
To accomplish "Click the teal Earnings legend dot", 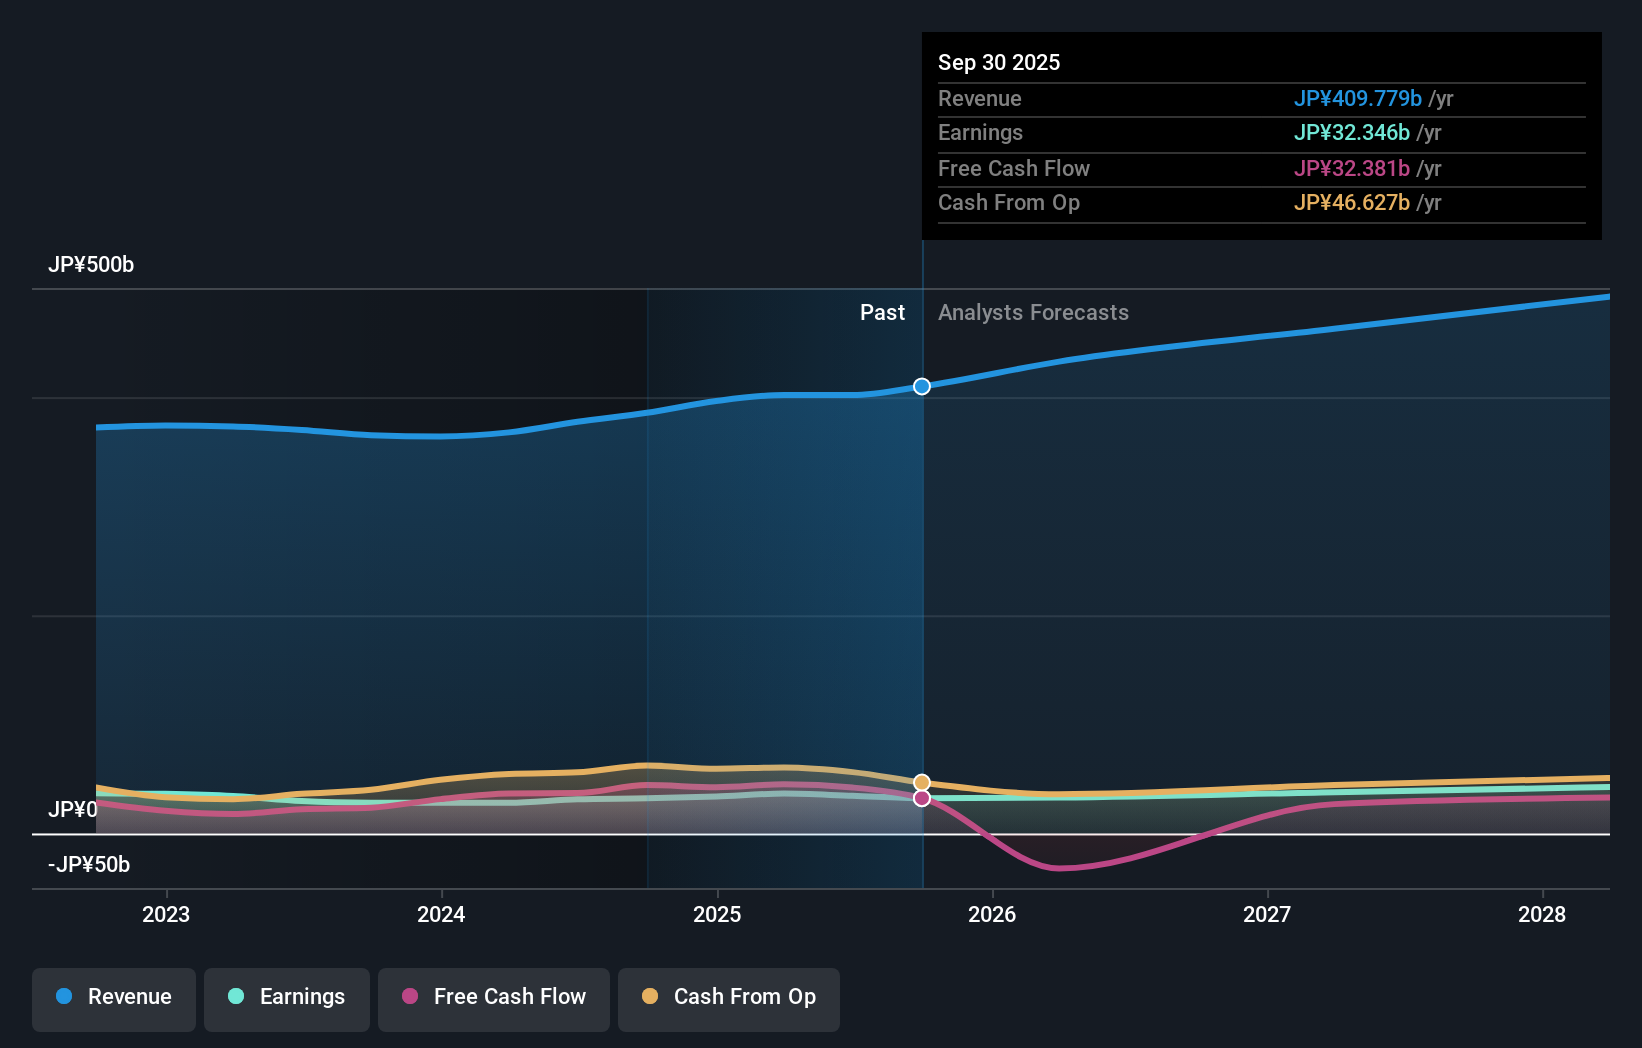I will coord(237,997).
